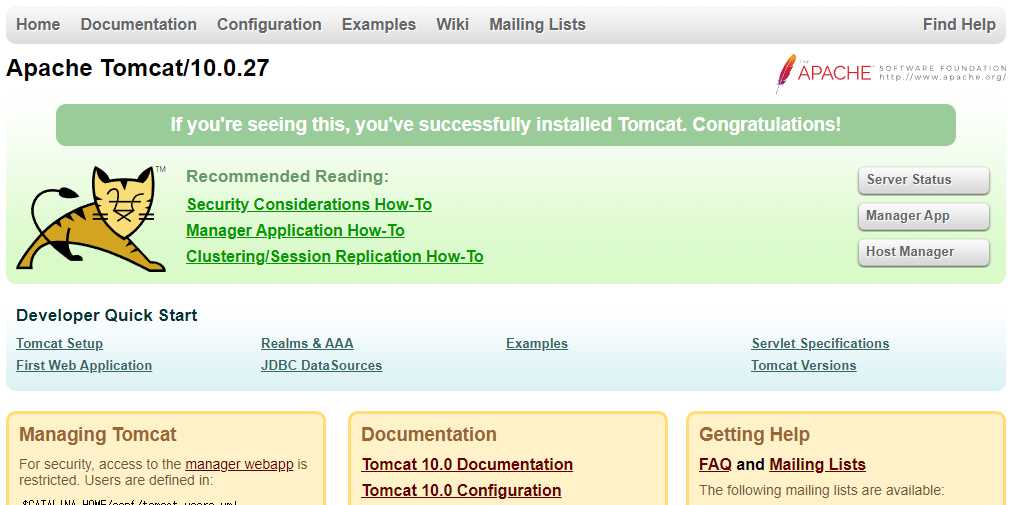The height and width of the screenshot is (505, 1015).
Task: Open the Tomcat Setup quick start link
Action: (60, 344)
